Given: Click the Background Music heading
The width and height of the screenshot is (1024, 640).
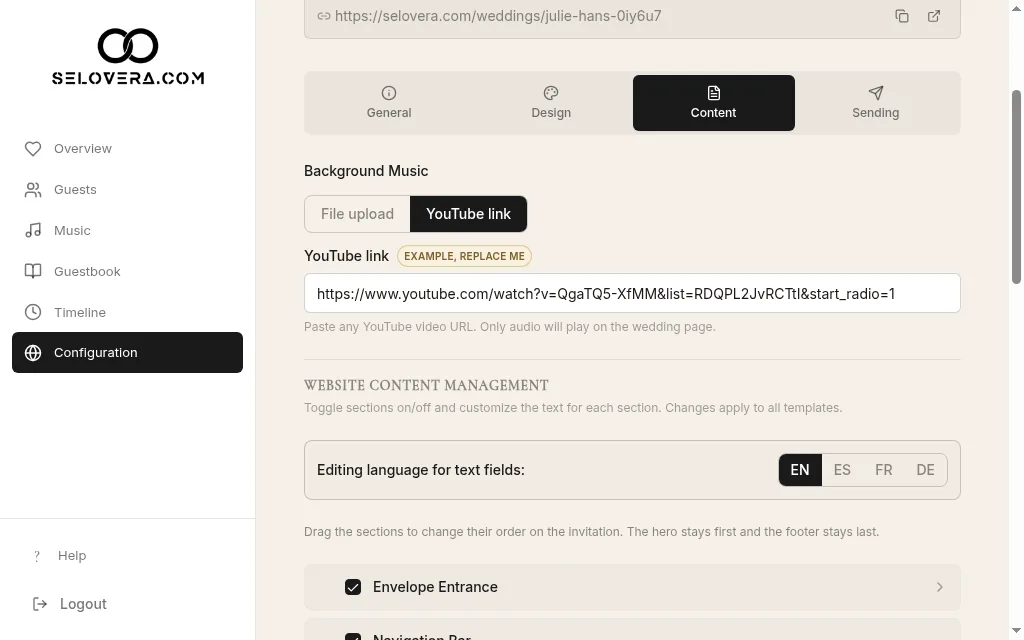Looking at the screenshot, I should coord(366,171).
